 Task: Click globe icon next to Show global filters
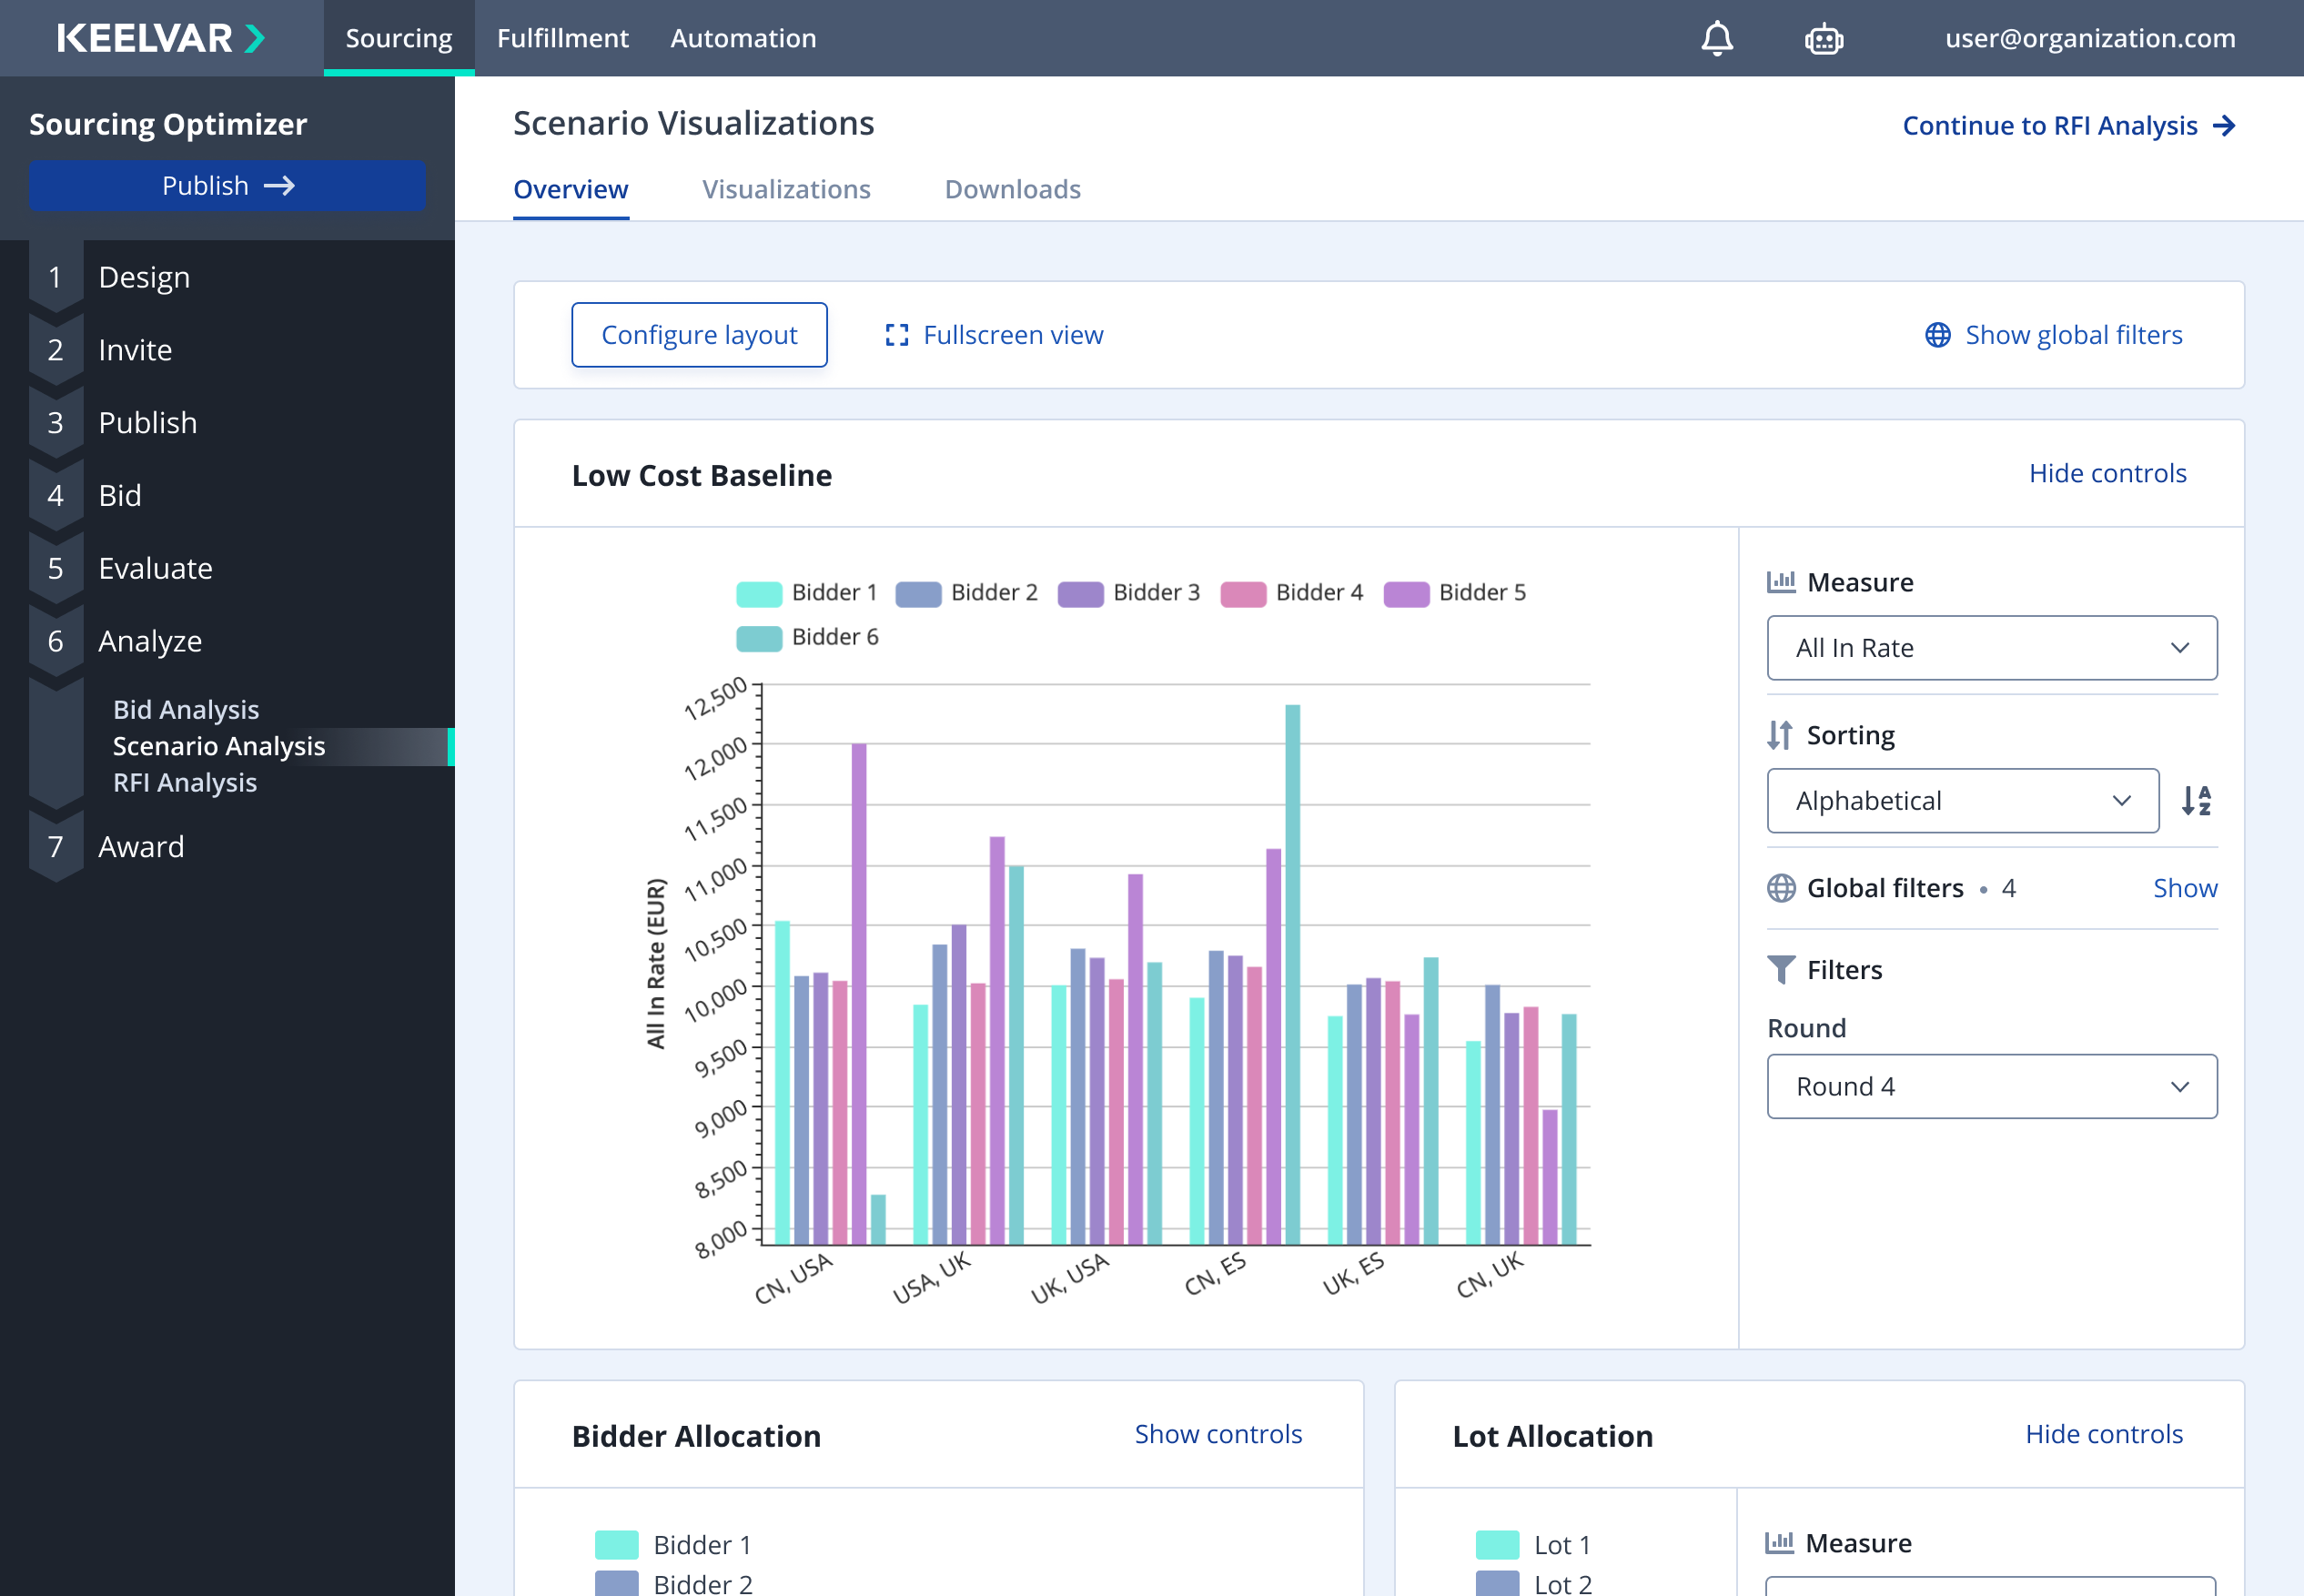[x=1937, y=335]
